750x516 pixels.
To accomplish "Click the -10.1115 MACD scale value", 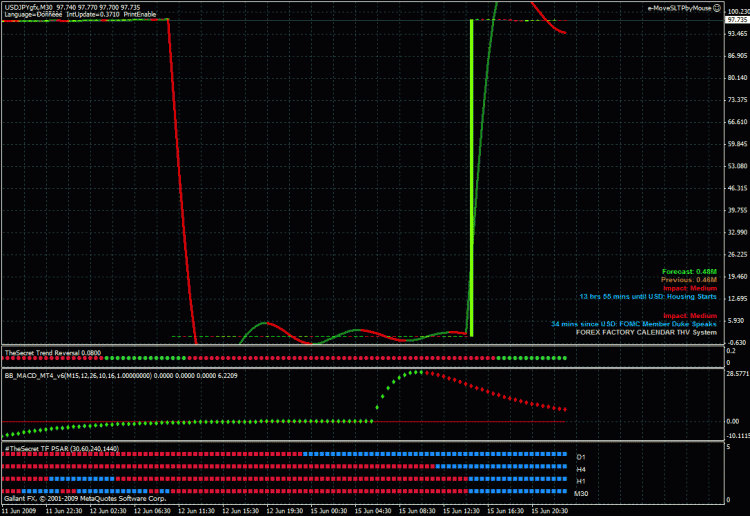I will coord(738,436).
